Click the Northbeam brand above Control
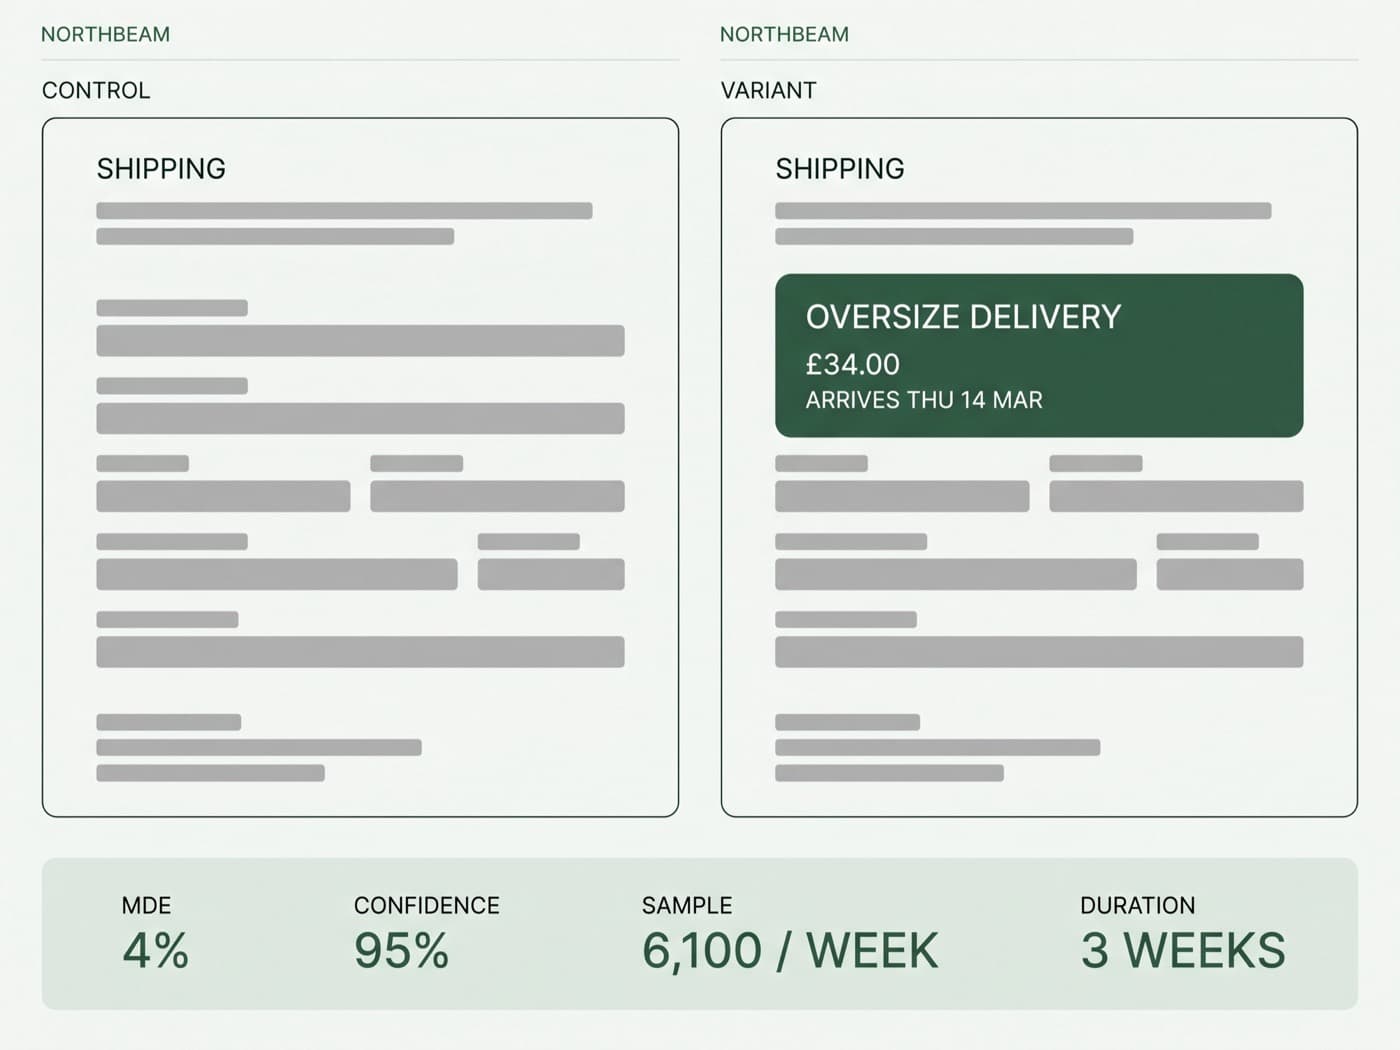This screenshot has height=1050, width=1400. [105, 34]
